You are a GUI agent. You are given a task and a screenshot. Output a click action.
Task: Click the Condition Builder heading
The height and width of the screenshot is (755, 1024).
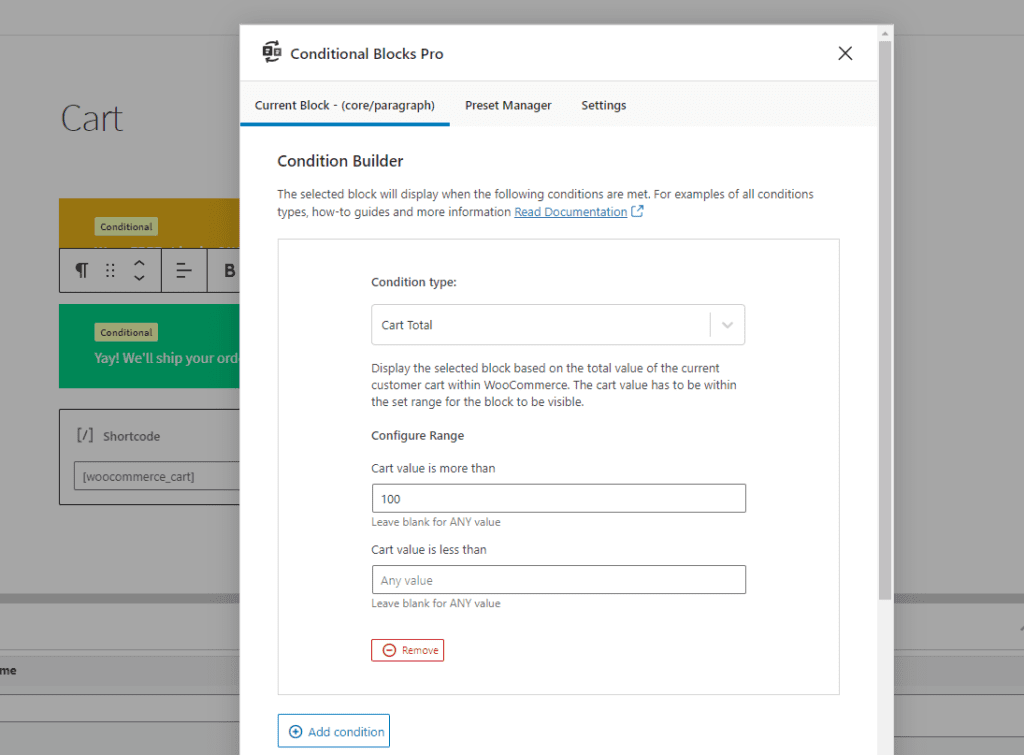[x=340, y=161]
